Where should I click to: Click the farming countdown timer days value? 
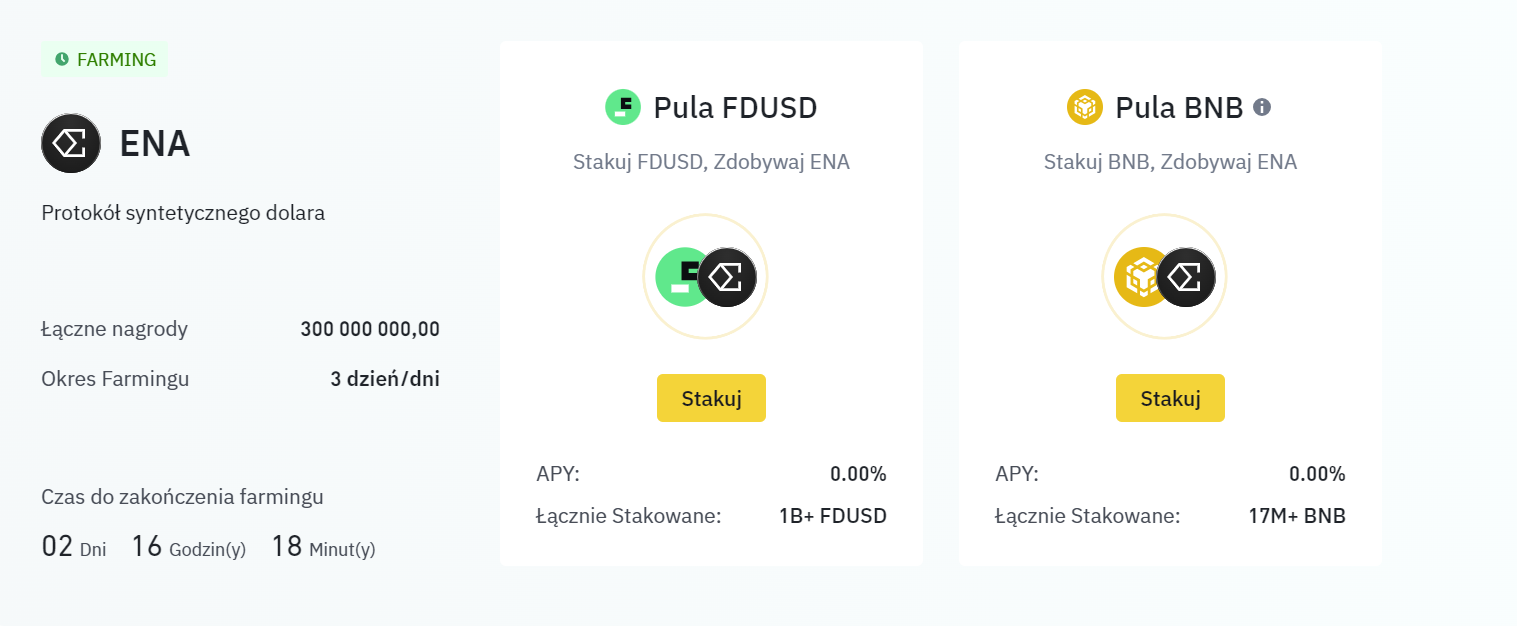tap(58, 547)
